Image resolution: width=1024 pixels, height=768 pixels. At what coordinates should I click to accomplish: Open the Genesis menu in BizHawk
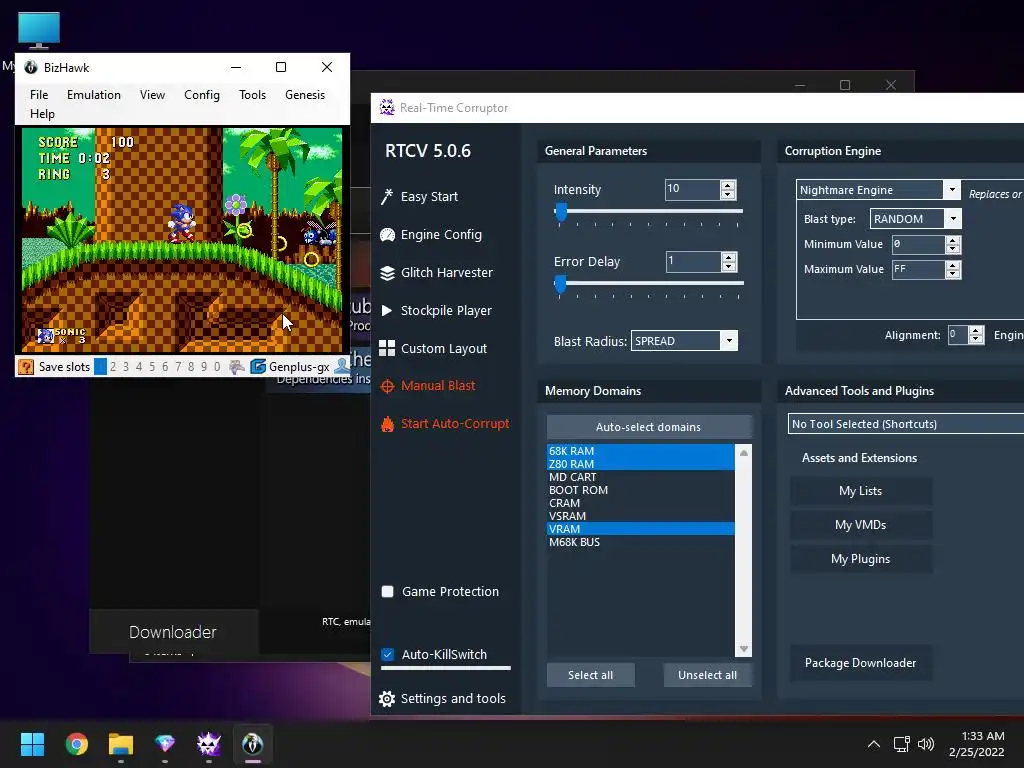click(305, 95)
